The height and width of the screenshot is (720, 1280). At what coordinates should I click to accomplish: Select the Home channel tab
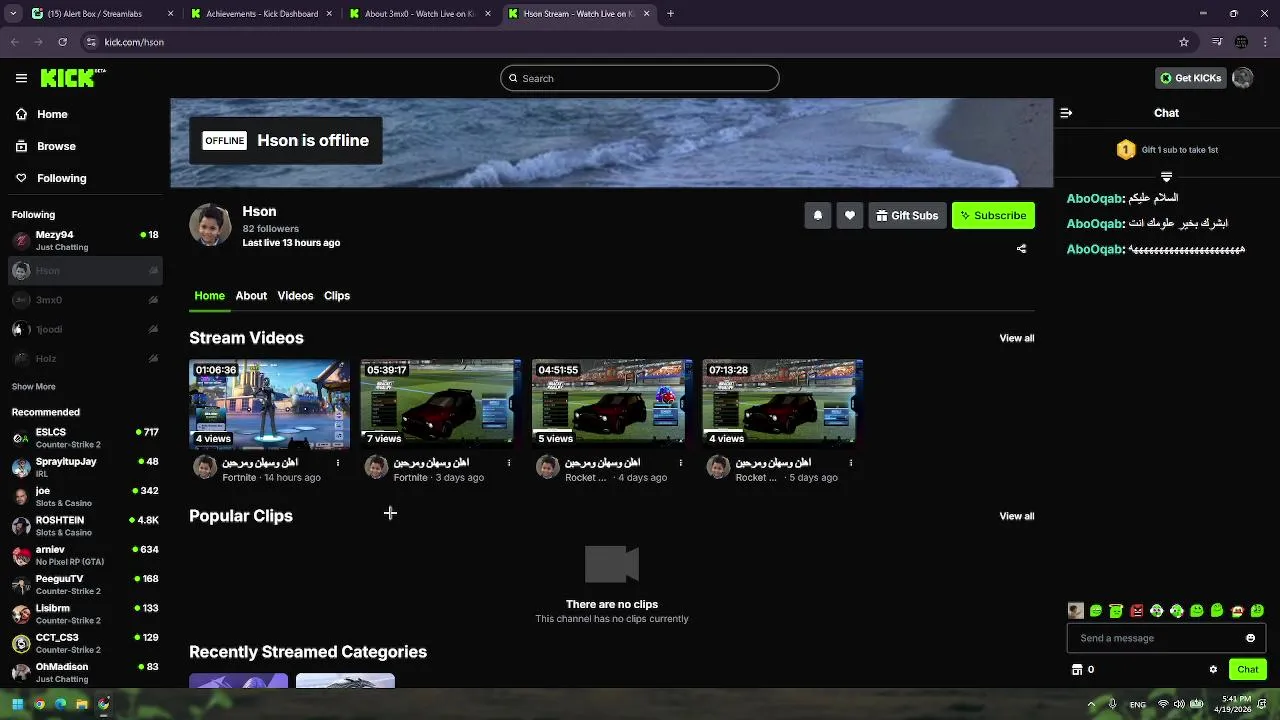click(209, 296)
